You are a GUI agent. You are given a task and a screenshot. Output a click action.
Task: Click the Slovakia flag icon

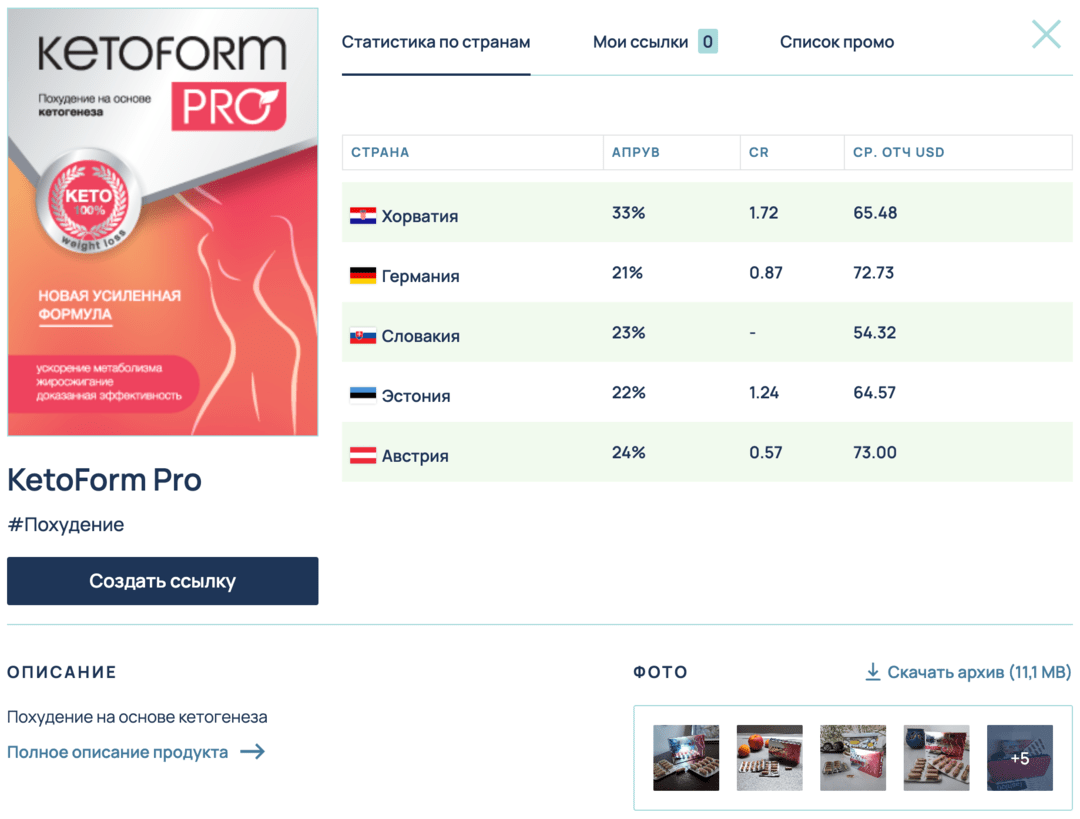click(x=362, y=336)
